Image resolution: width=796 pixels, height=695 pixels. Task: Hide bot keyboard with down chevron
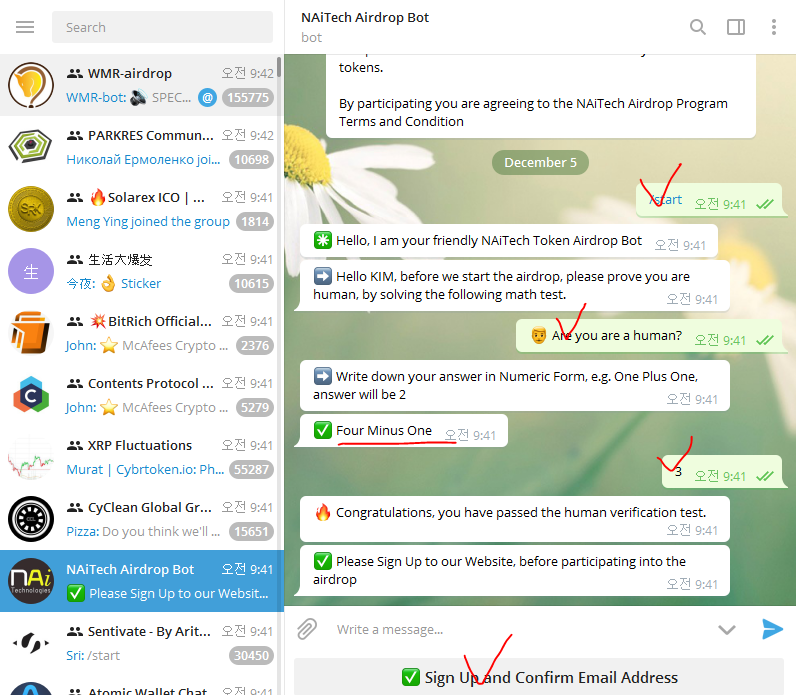click(x=726, y=630)
